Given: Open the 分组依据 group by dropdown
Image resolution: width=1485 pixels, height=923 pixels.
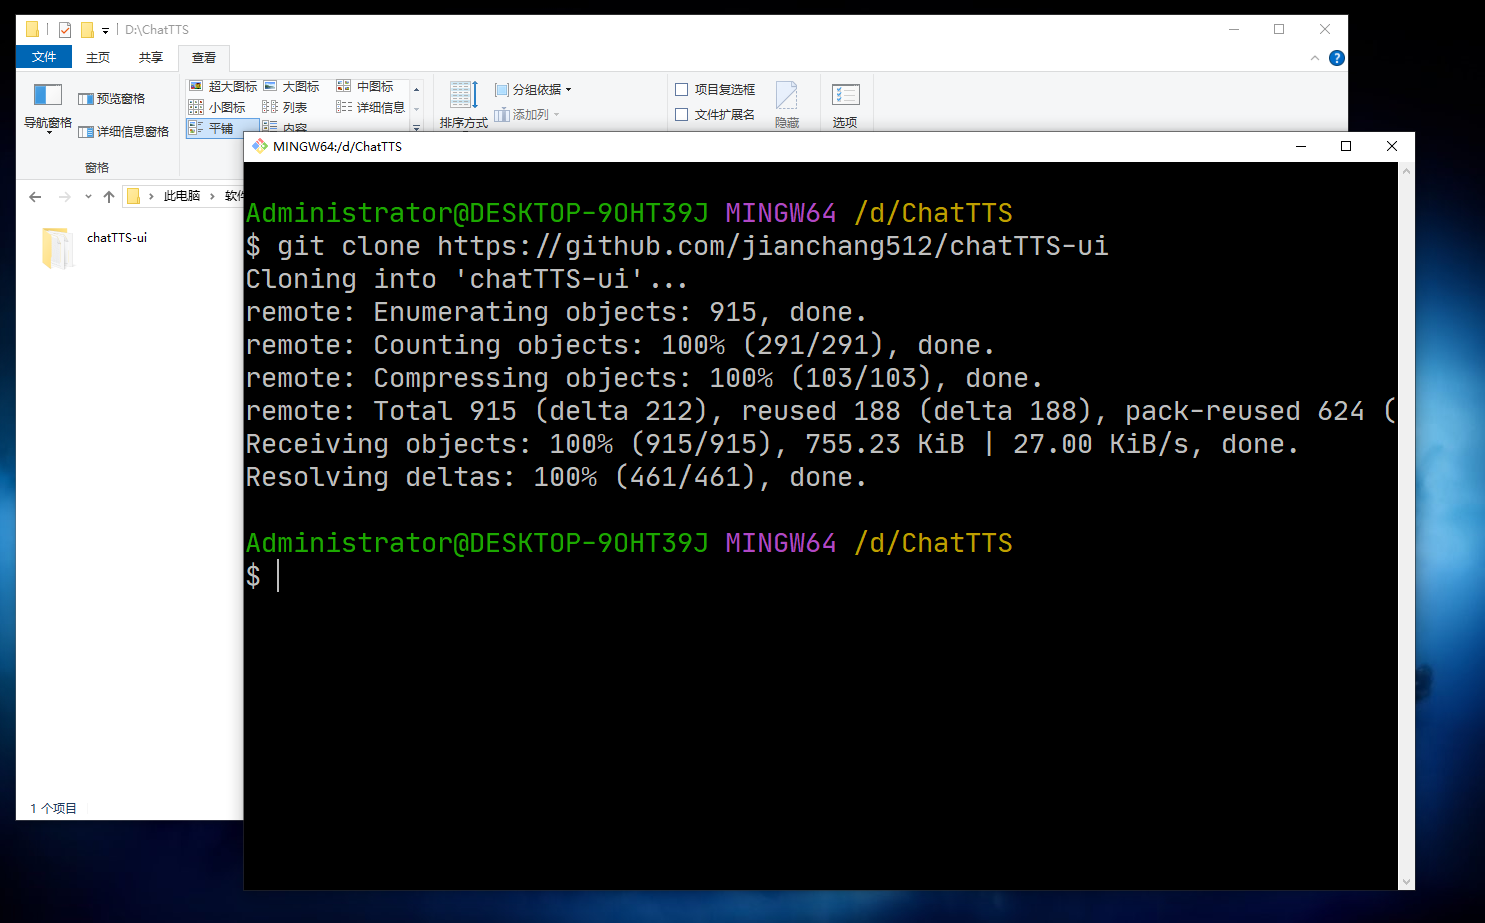Looking at the screenshot, I should tap(534, 89).
